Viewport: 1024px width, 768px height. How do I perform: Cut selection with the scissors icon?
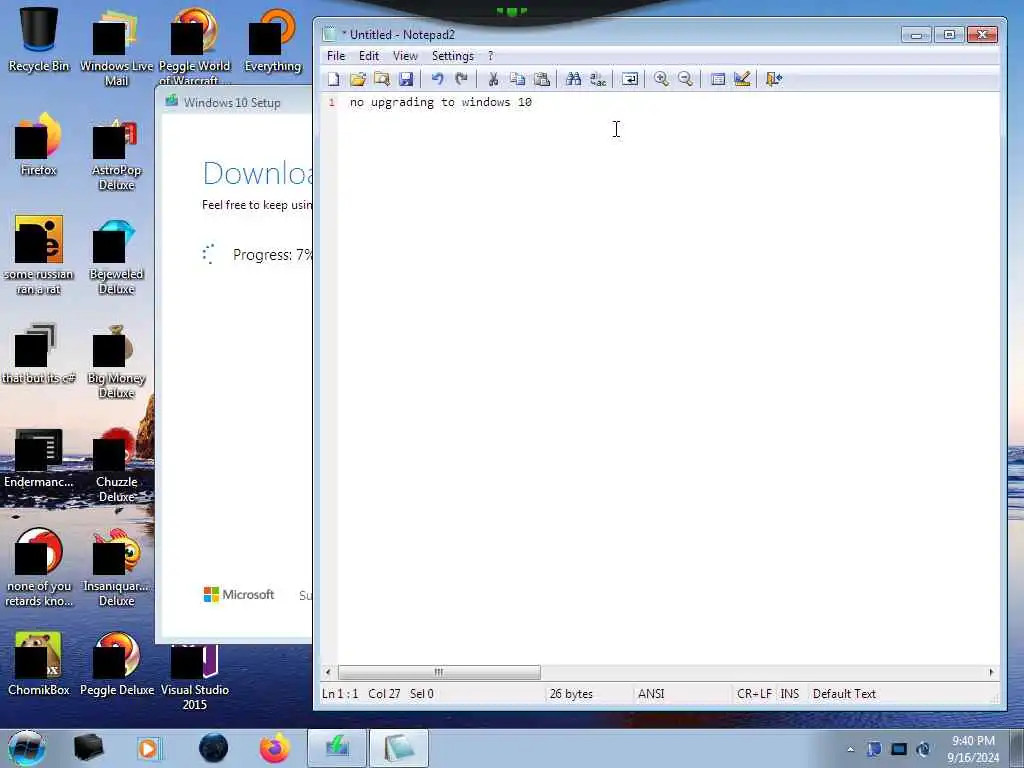click(493, 80)
